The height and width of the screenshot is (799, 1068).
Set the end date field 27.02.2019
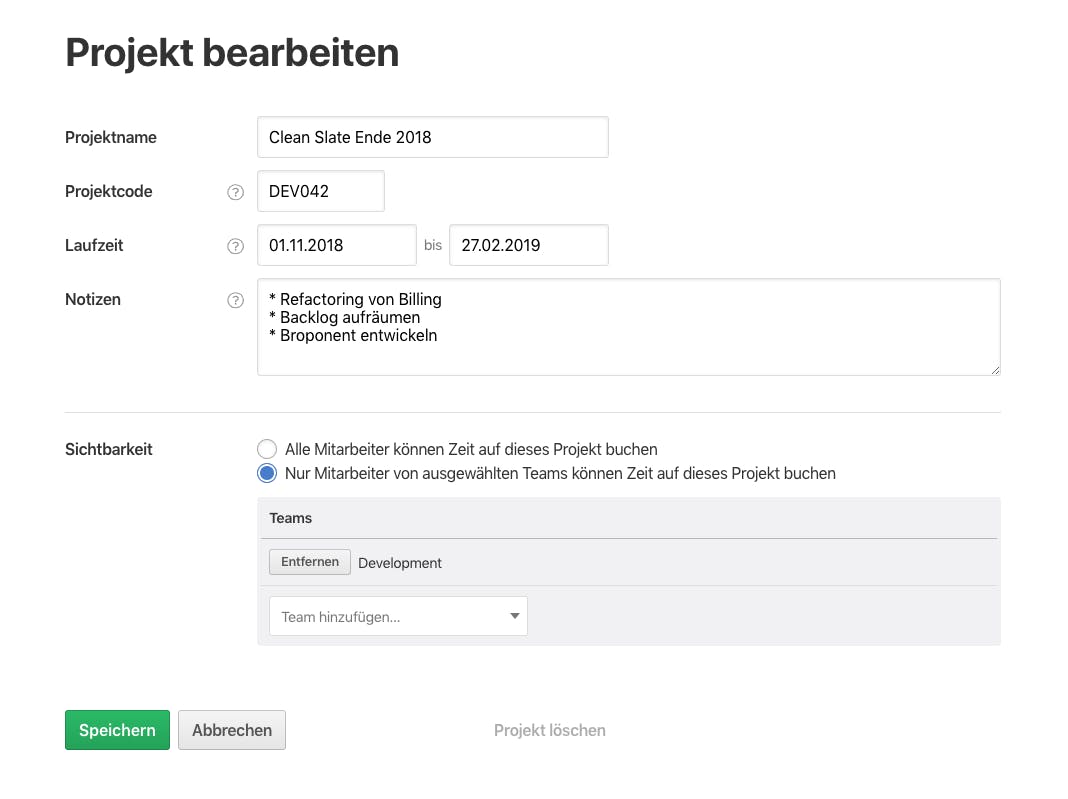coord(529,245)
